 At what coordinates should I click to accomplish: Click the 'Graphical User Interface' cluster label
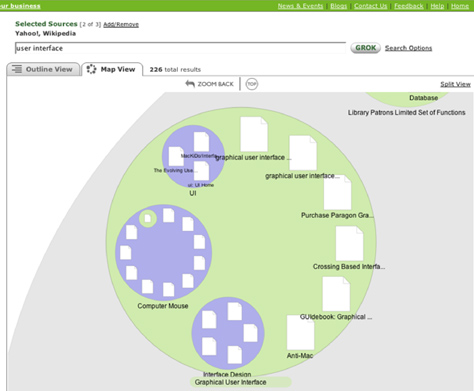[x=230, y=382]
